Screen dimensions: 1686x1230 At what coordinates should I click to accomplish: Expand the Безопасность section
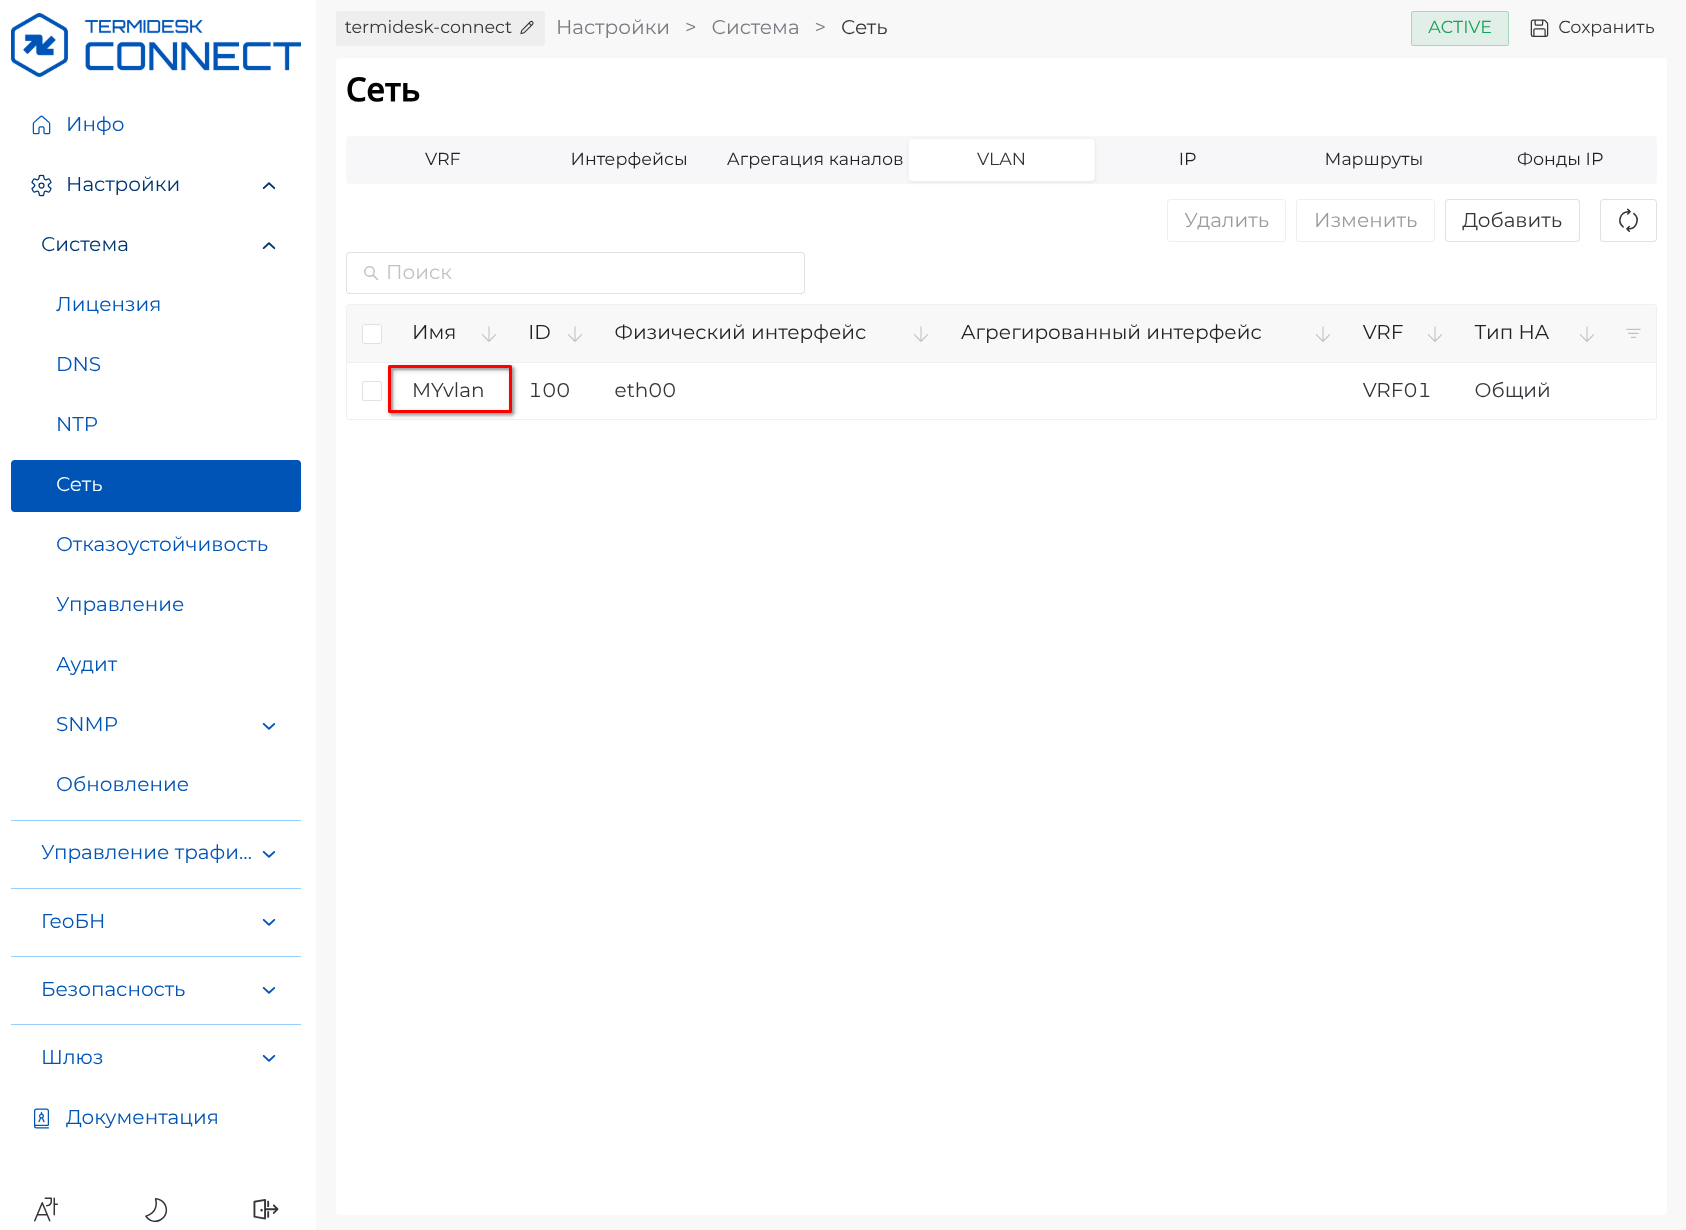tap(268, 990)
